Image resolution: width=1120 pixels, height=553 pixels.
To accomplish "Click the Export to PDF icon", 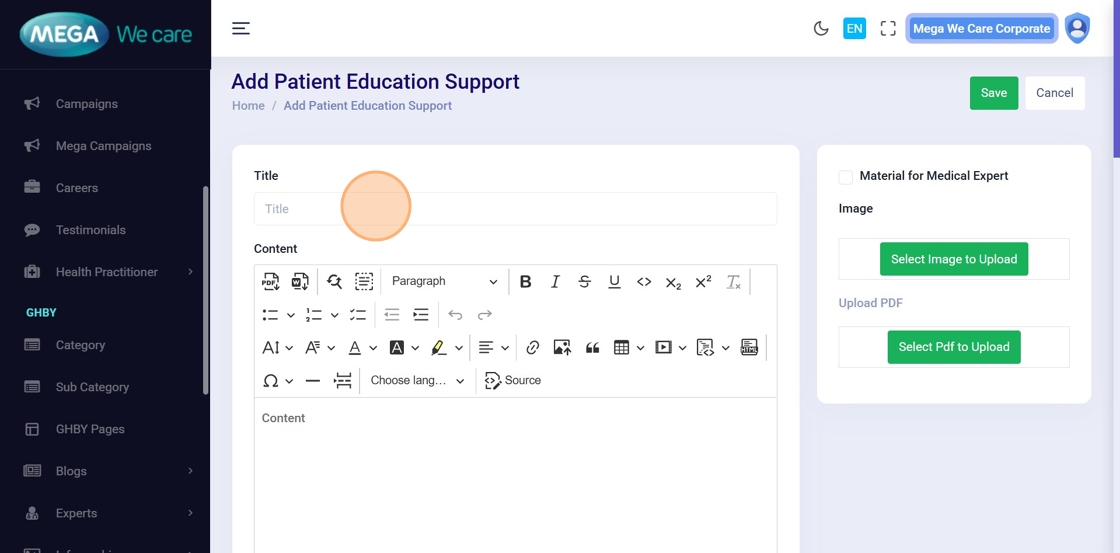I will point(270,282).
